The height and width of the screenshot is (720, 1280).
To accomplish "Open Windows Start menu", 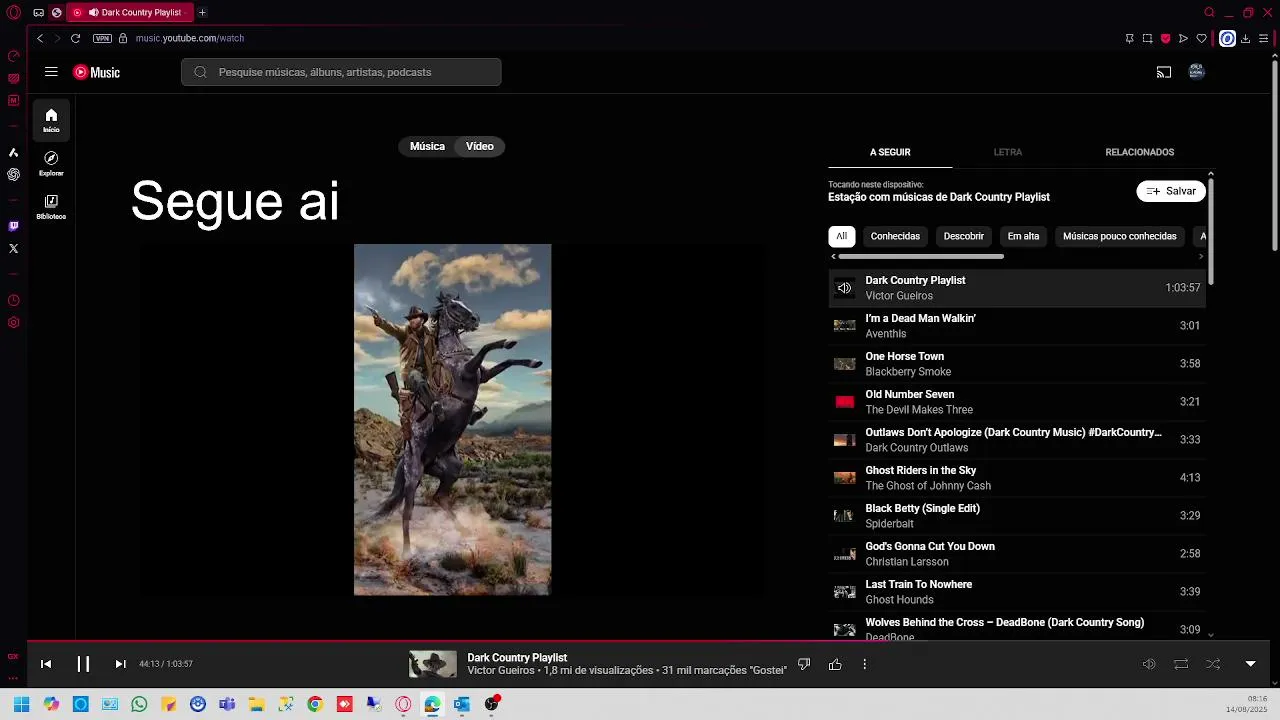I will (x=21, y=704).
